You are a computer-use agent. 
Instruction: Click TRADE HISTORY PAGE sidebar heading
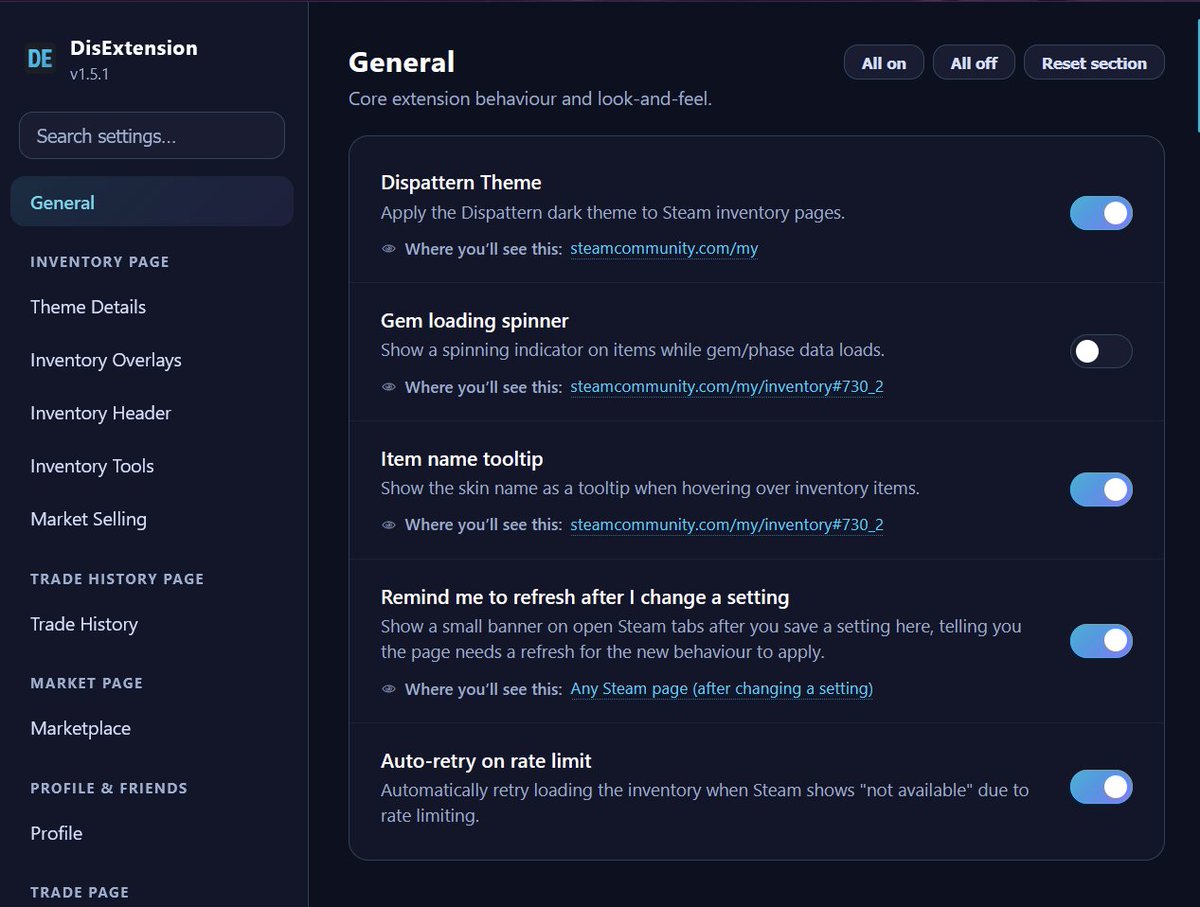pyautogui.click(x=117, y=579)
